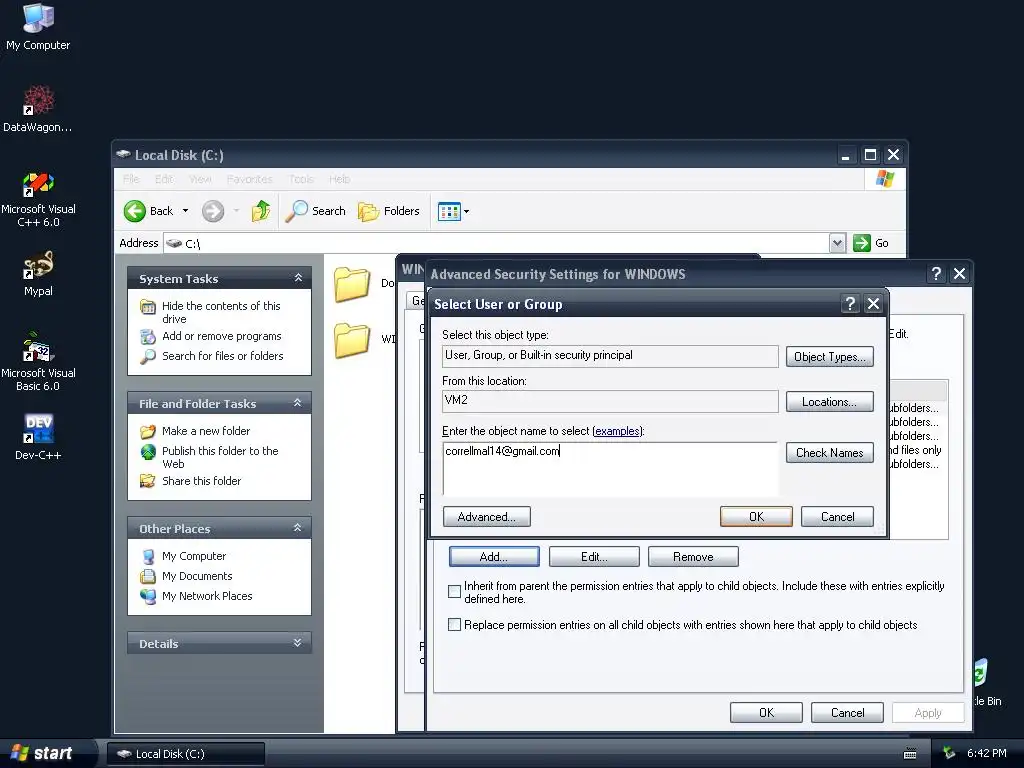Click the Add button in Advanced Security
Viewport: 1024px width, 768px height.
(494, 556)
